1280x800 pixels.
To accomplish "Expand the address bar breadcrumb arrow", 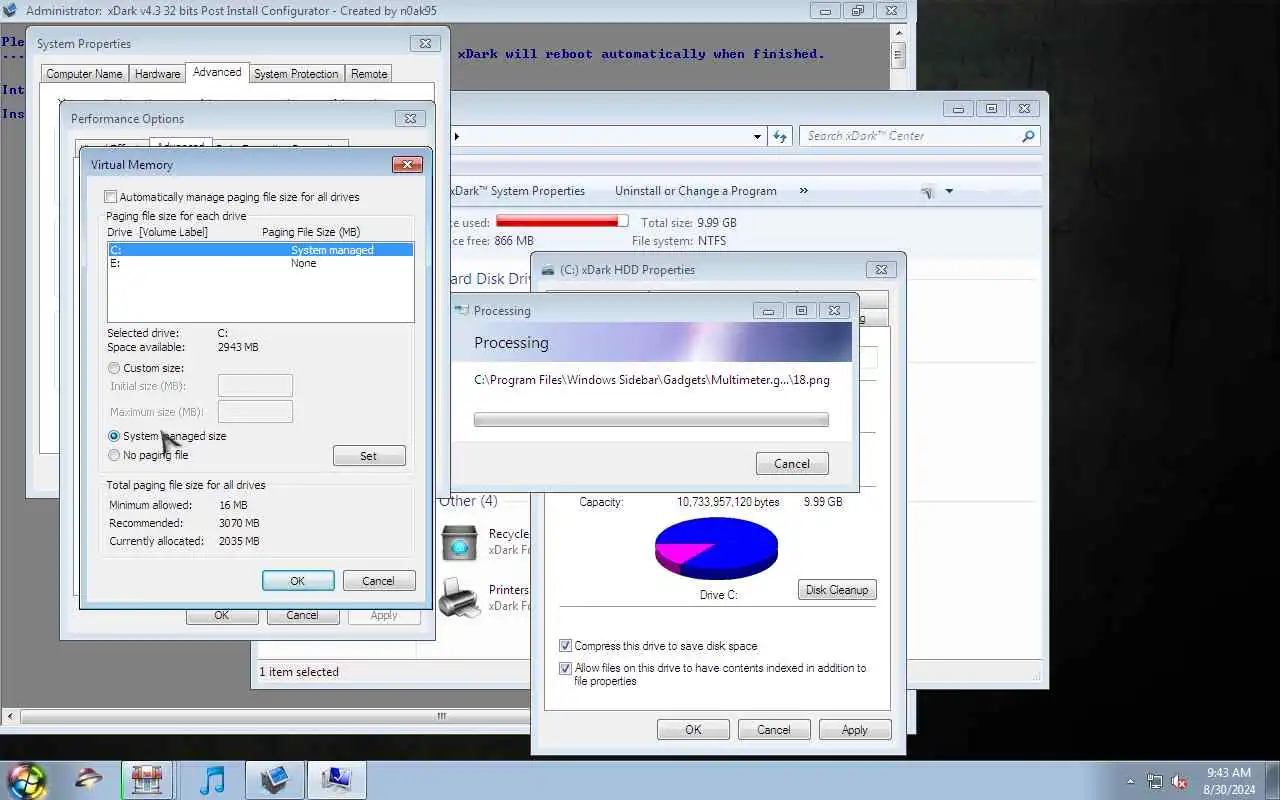I will [x=457, y=136].
